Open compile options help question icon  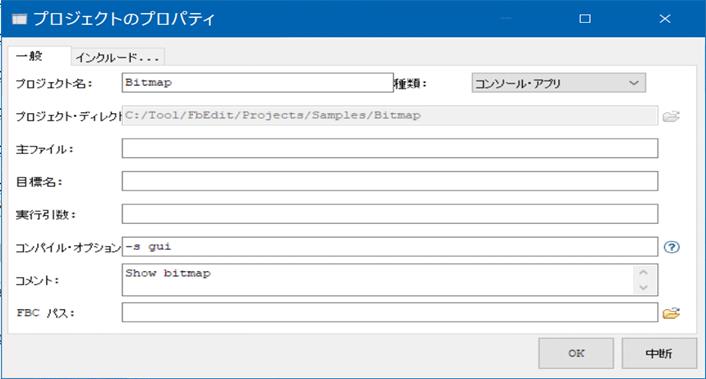coord(671,247)
